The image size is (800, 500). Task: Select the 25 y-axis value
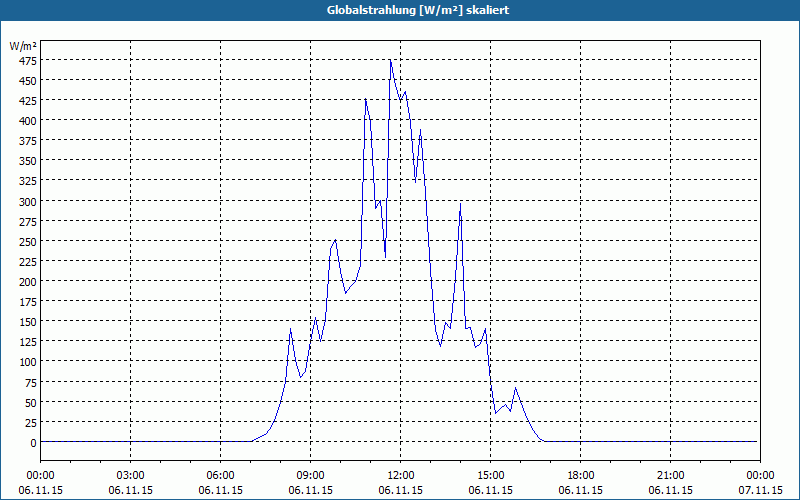(30, 423)
